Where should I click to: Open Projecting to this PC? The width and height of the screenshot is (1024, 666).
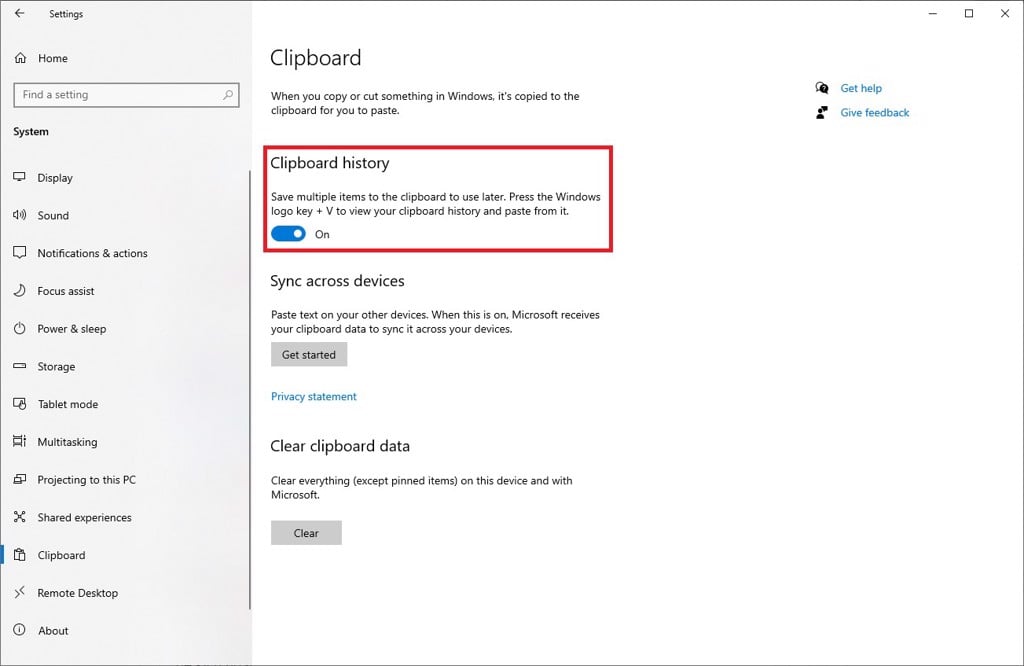pos(86,480)
